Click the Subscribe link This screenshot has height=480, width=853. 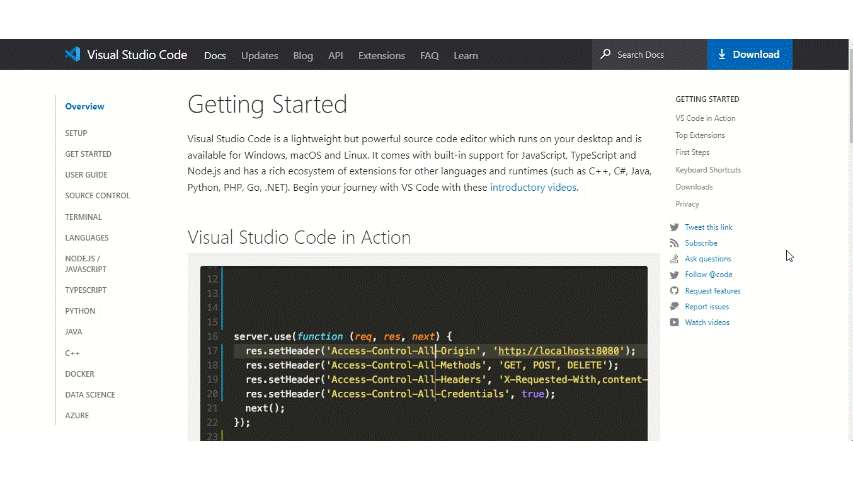point(701,243)
